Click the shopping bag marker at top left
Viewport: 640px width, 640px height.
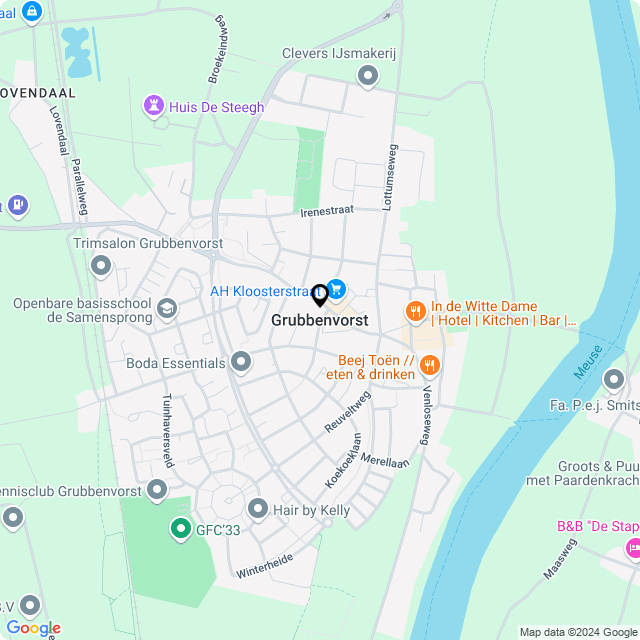coord(32,13)
